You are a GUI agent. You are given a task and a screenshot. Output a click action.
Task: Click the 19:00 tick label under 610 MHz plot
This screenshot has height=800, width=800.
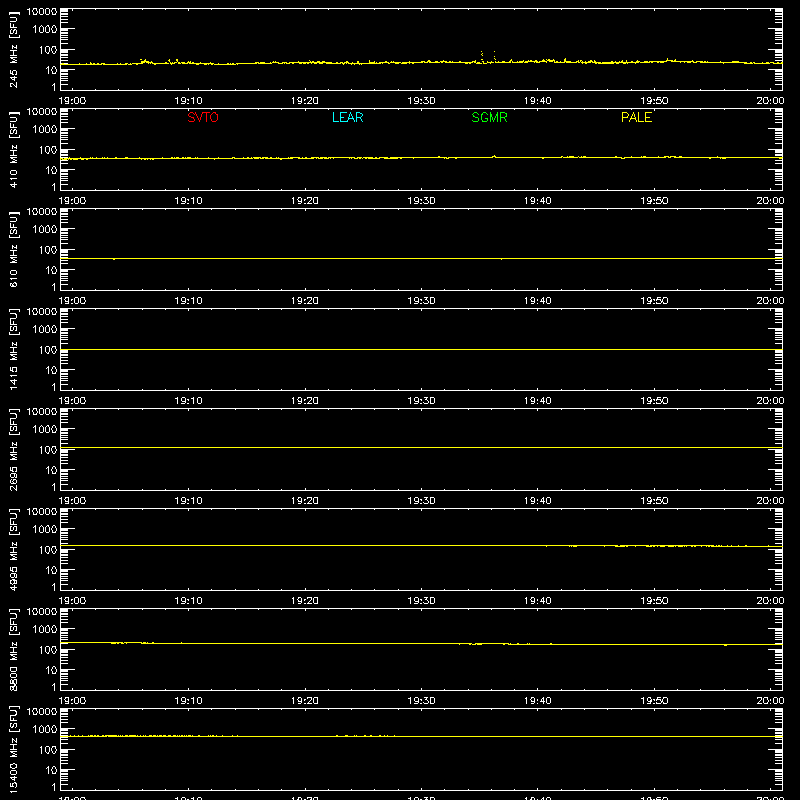(72, 301)
